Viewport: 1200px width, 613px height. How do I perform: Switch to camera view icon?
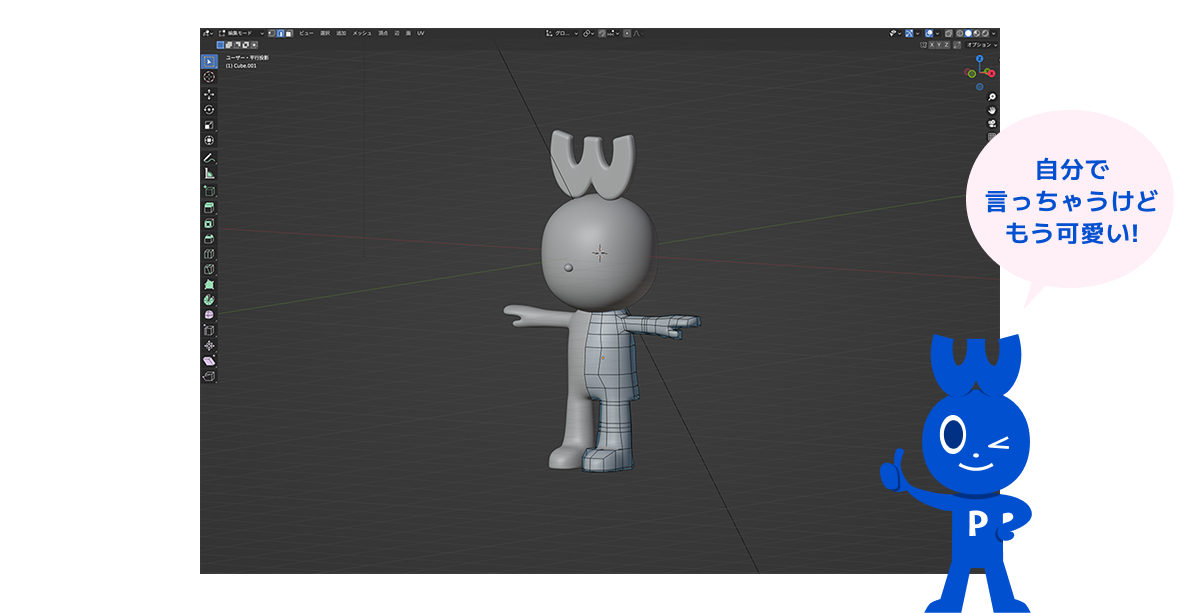[x=992, y=123]
